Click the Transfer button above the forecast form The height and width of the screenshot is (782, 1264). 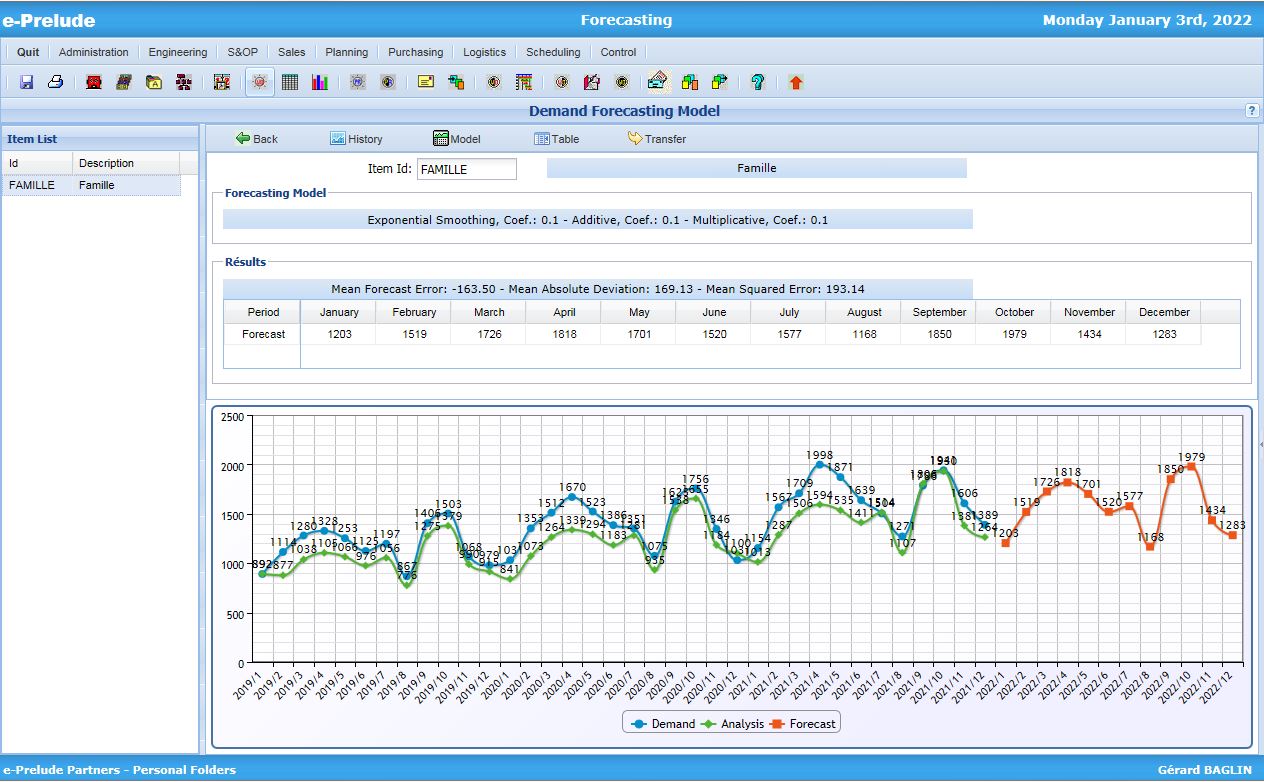click(657, 139)
